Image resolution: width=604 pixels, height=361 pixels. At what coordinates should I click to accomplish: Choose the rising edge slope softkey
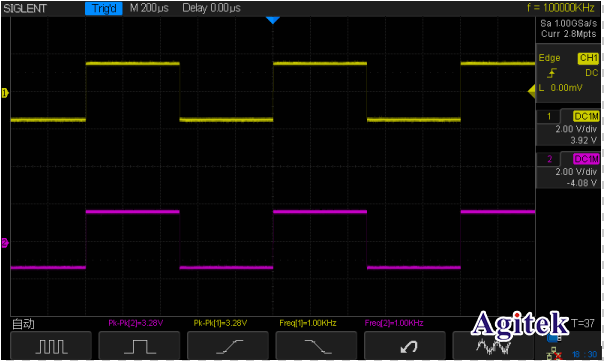point(228,346)
